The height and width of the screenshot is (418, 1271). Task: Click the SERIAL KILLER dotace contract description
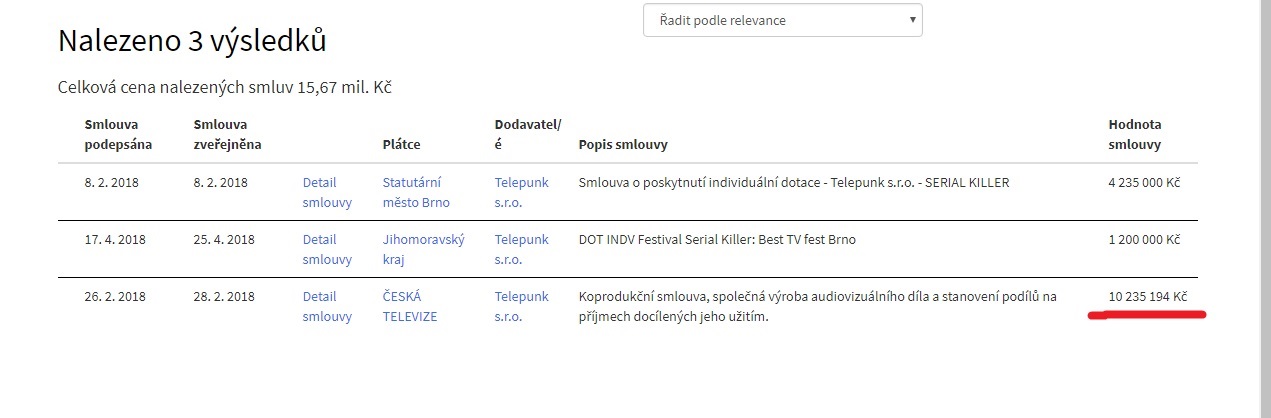(794, 183)
